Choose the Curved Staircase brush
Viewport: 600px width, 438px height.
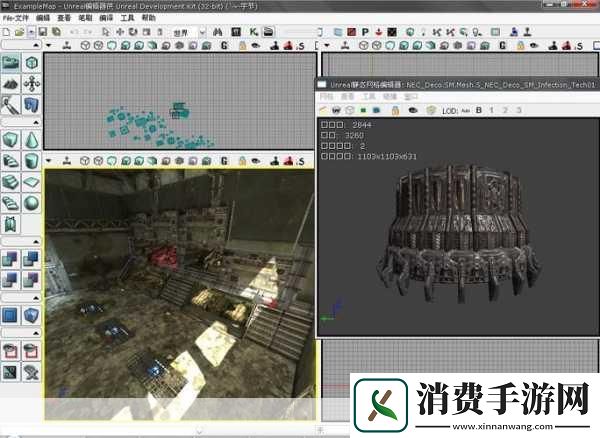click(x=11, y=161)
